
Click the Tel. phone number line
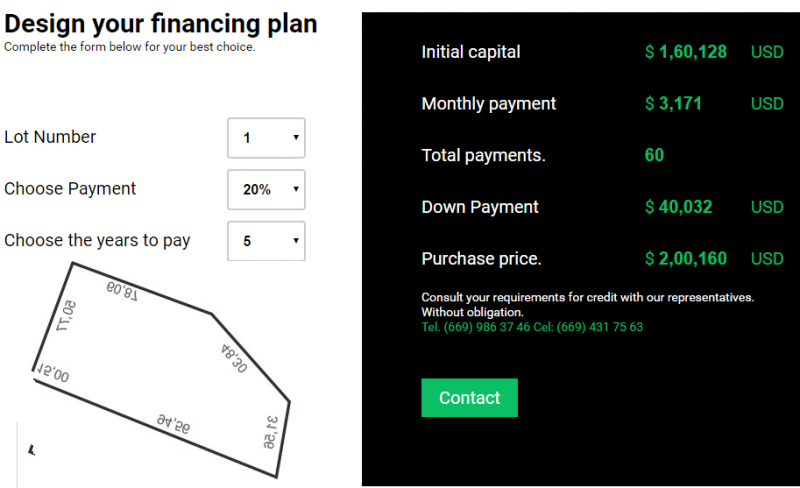[x=532, y=327]
